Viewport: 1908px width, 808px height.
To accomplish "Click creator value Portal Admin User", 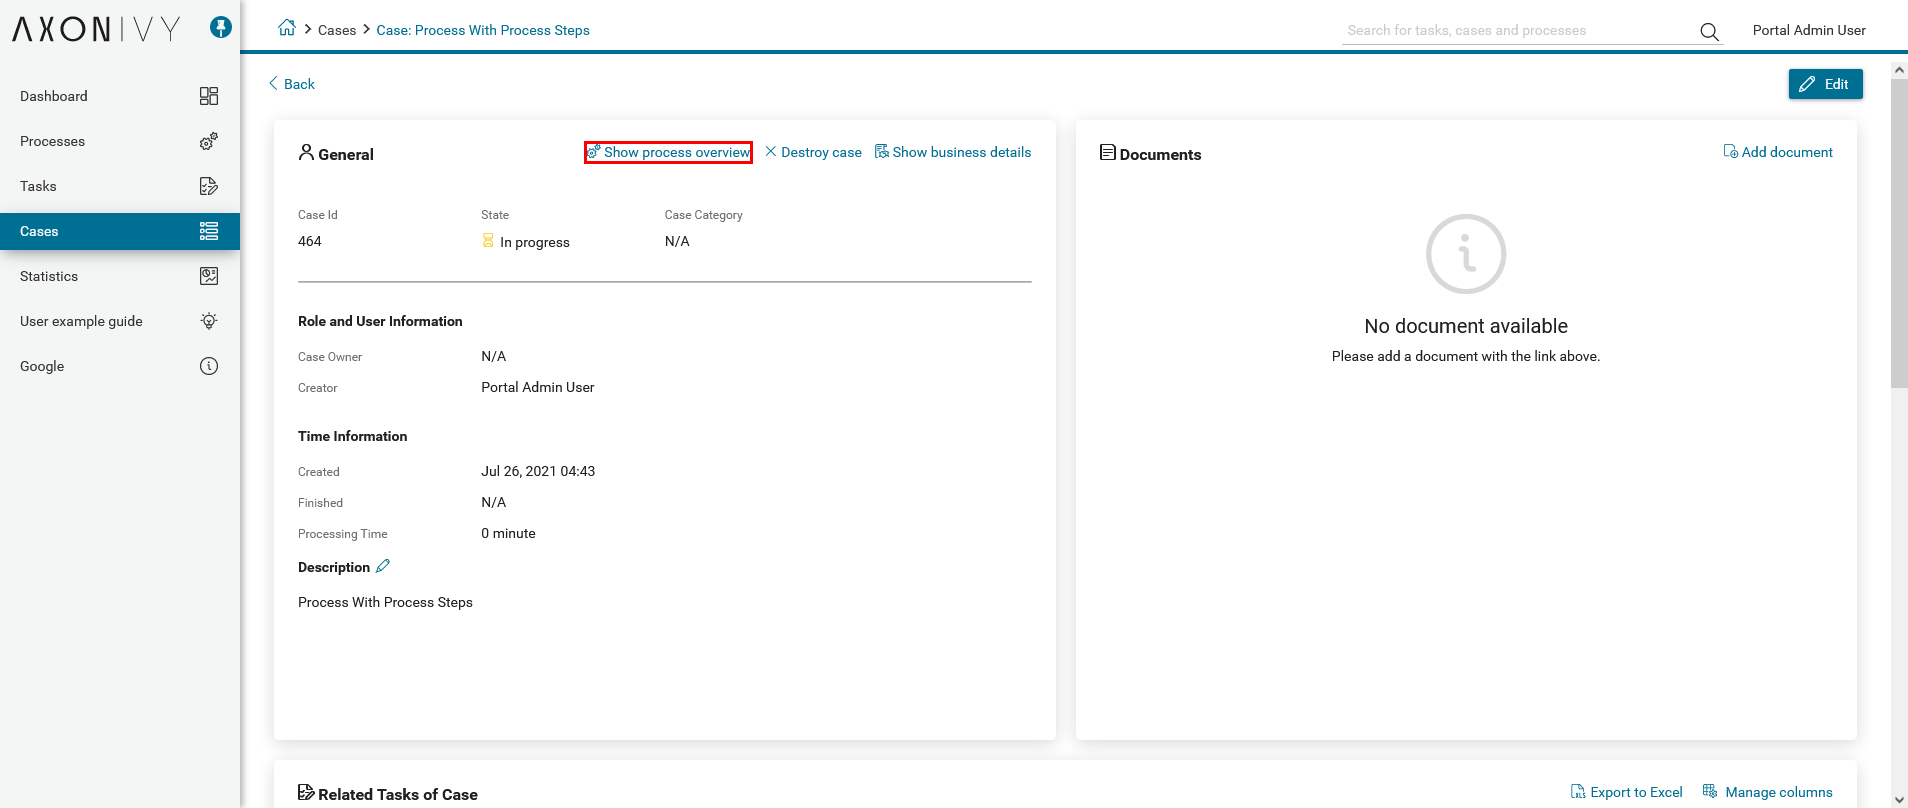I will [x=538, y=387].
